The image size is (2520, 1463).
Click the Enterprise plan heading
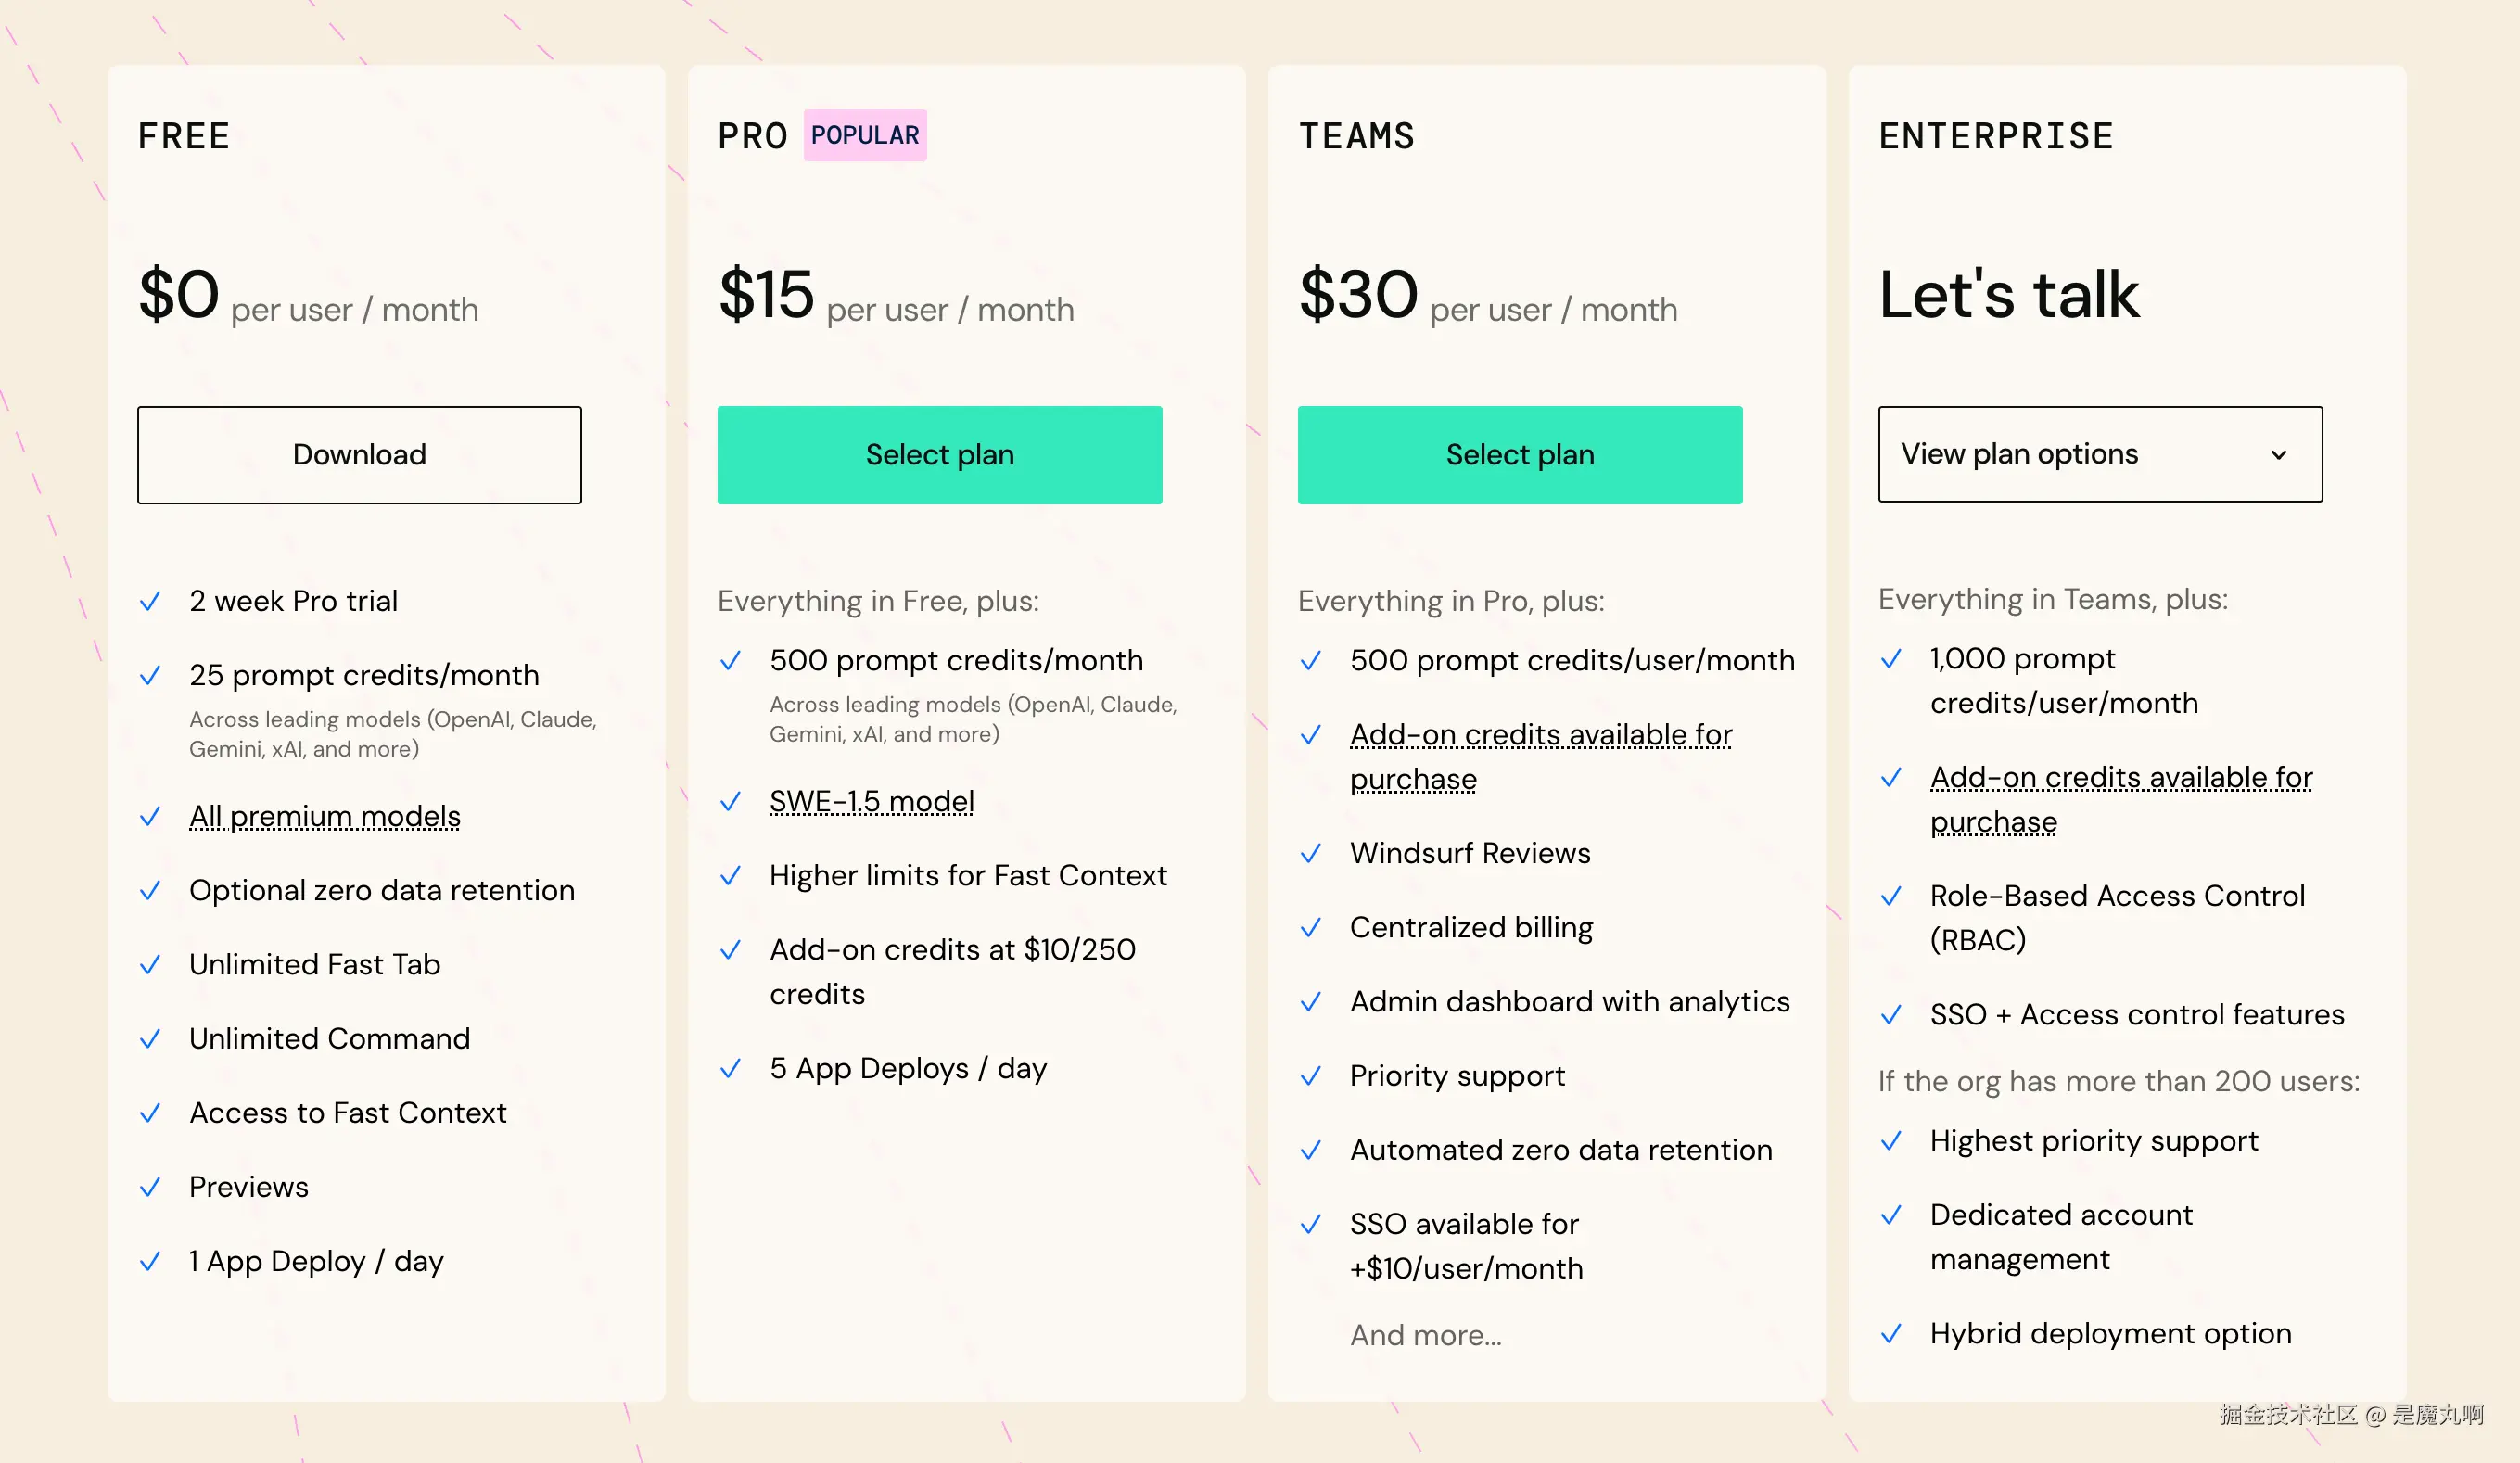tap(1996, 136)
